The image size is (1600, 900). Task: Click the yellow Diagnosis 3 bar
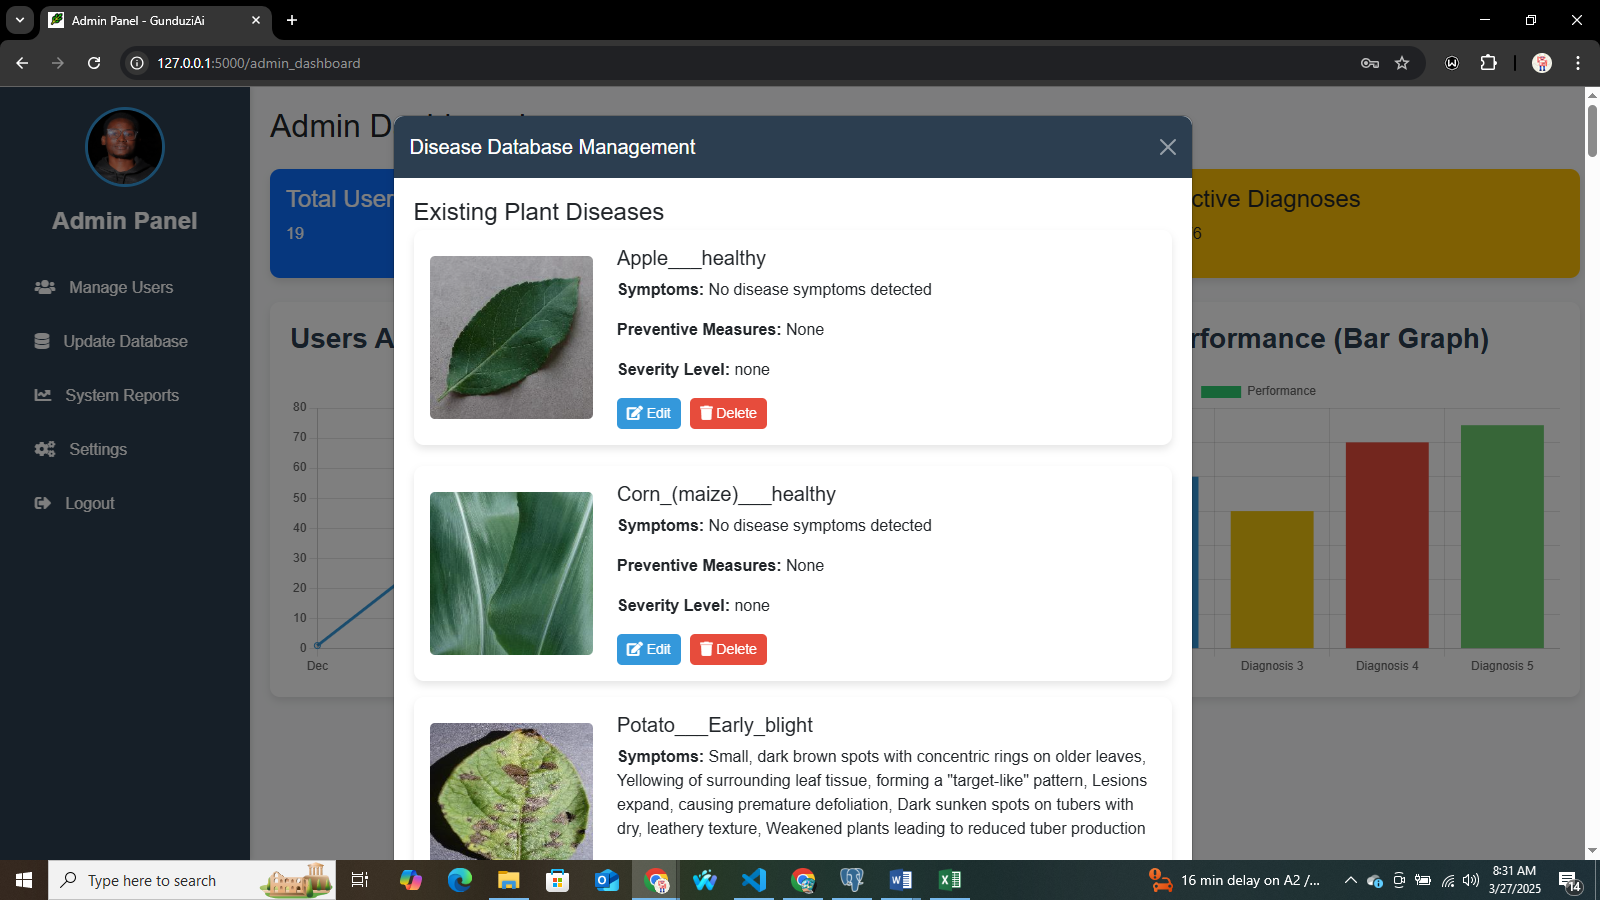tap(1272, 580)
